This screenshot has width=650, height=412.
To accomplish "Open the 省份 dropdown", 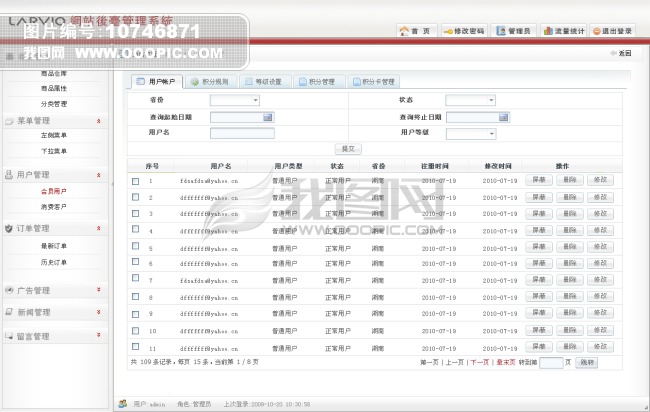I will click(x=235, y=100).
